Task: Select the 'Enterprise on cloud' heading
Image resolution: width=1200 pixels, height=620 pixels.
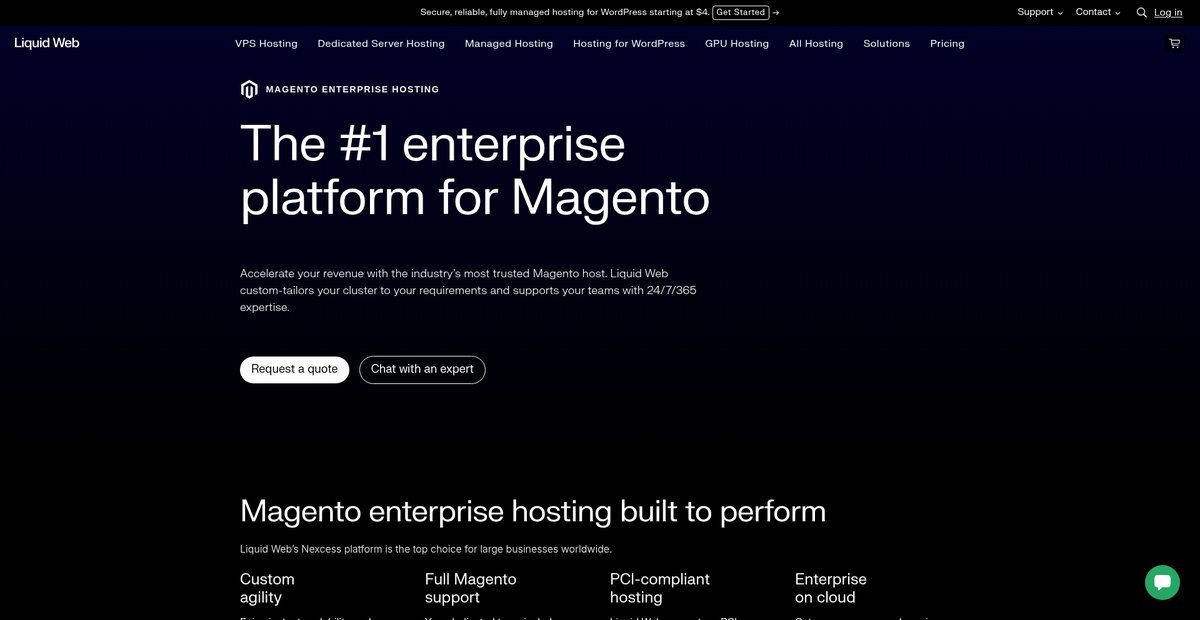Action: (x=831, y=588)
